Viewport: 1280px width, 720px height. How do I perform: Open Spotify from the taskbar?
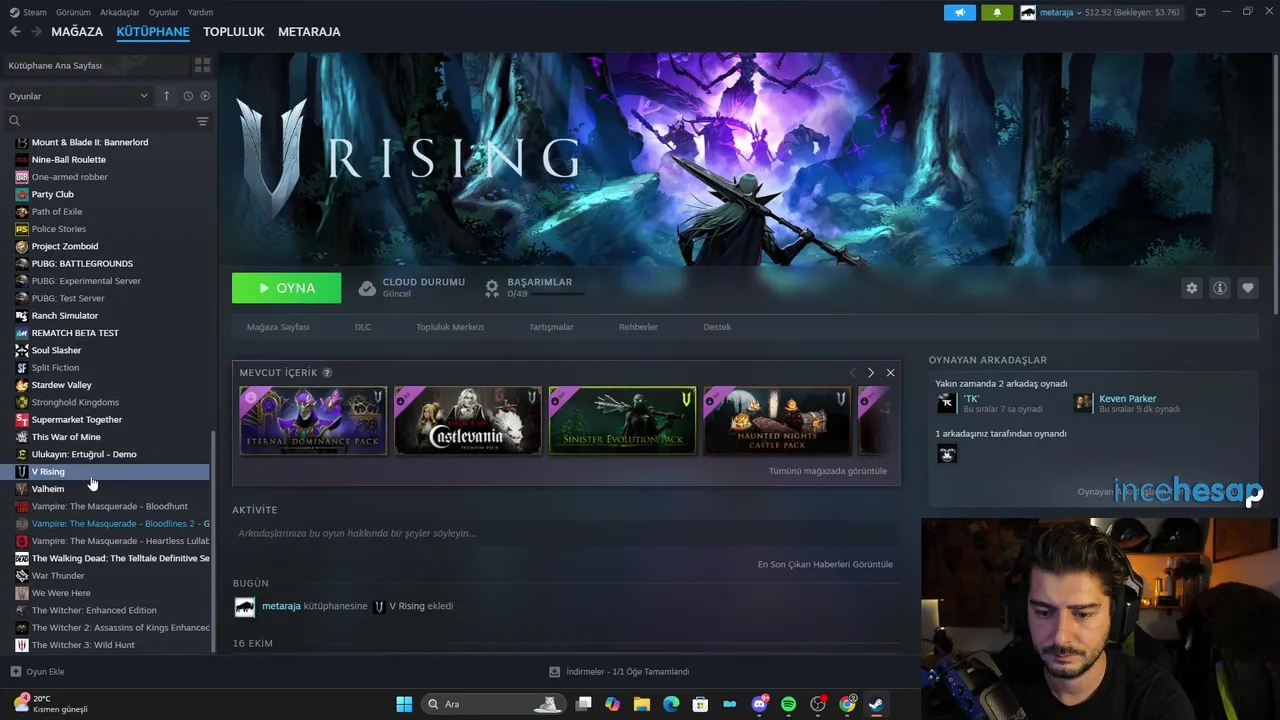click(788, 704)
